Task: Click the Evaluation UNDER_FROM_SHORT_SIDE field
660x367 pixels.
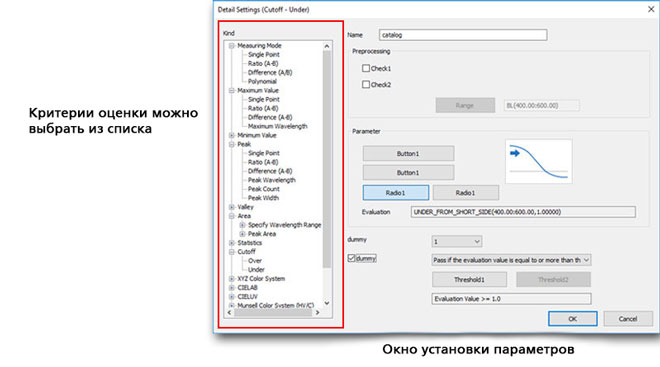Action: coord(523,212)
